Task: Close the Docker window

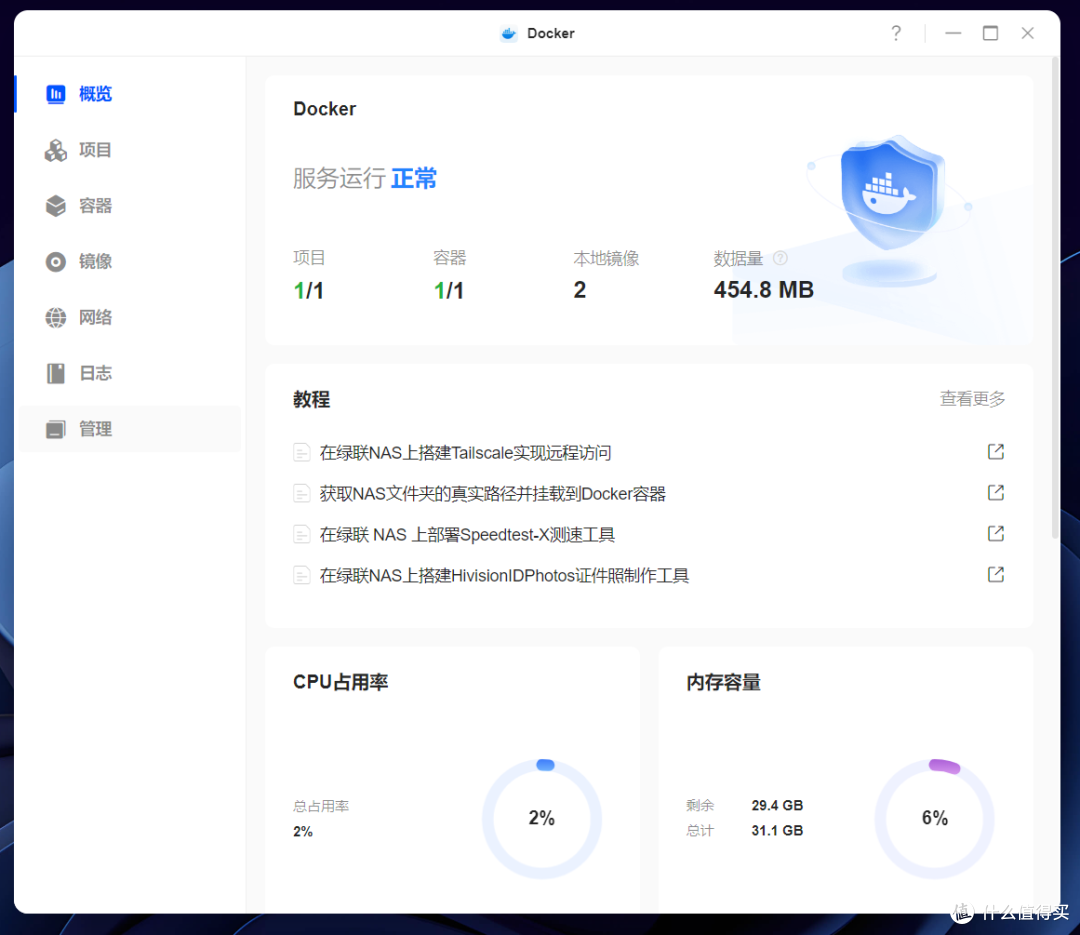Action: click(1028, 33)
